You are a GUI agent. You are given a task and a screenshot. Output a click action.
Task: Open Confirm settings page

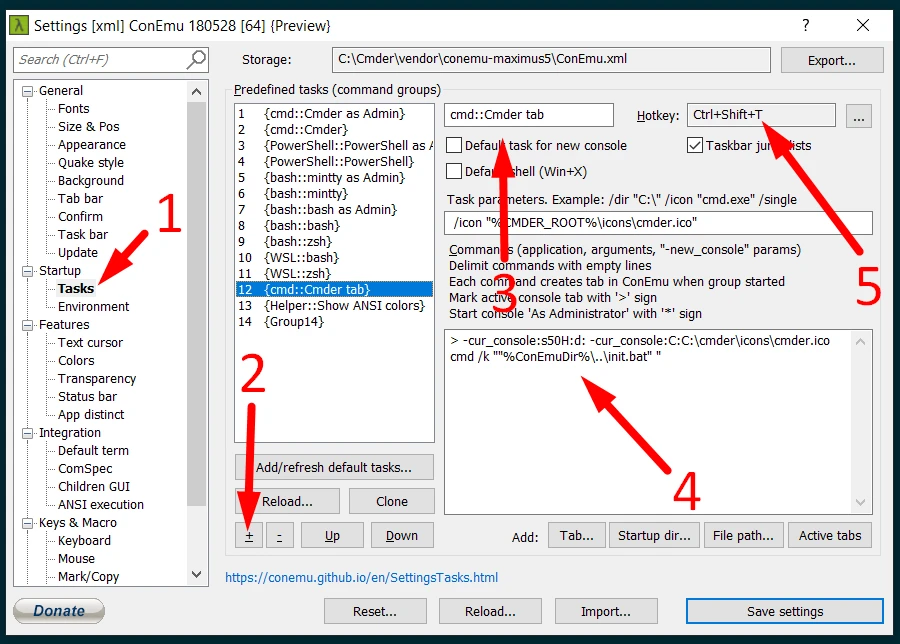click(x=80, y=216)
